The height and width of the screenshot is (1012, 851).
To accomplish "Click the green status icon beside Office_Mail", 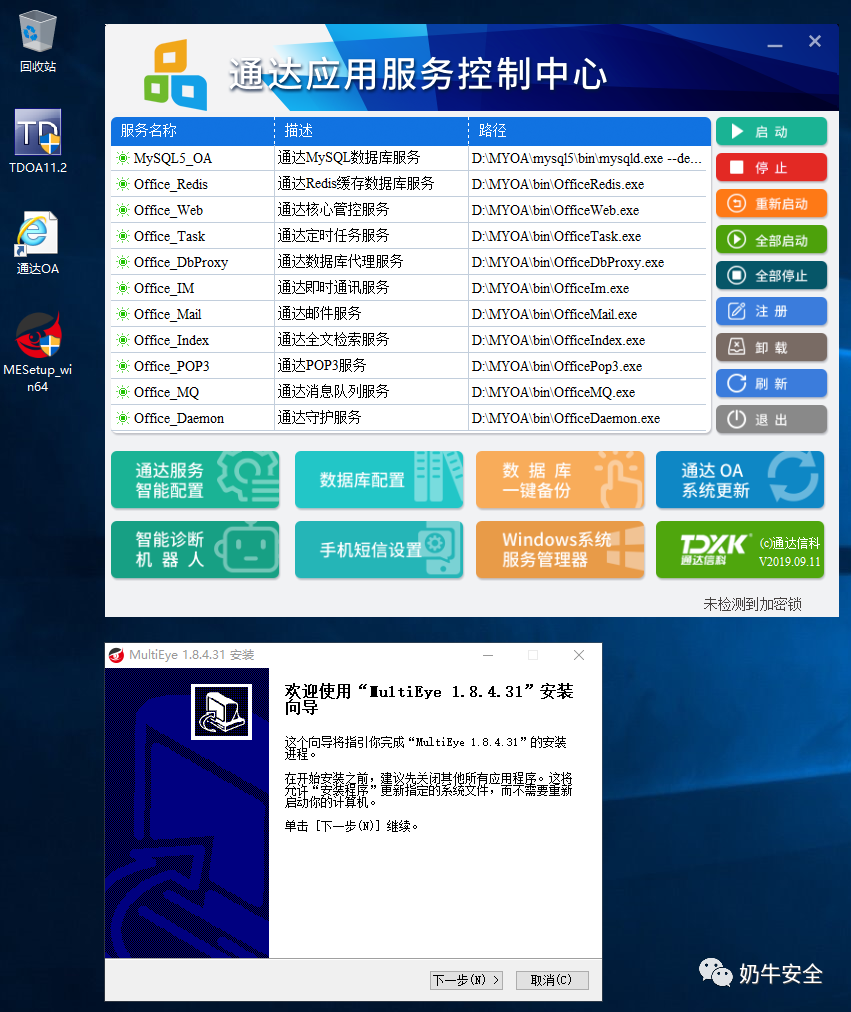I will pos(123,314).
